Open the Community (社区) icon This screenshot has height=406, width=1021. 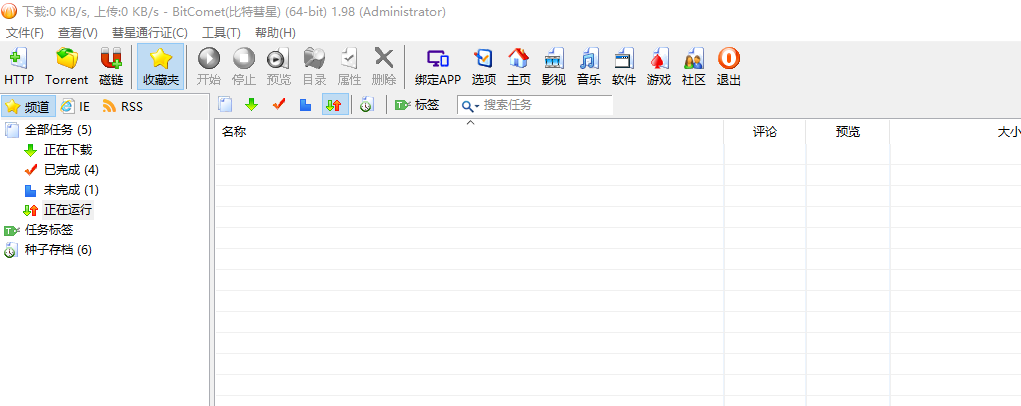693,66
